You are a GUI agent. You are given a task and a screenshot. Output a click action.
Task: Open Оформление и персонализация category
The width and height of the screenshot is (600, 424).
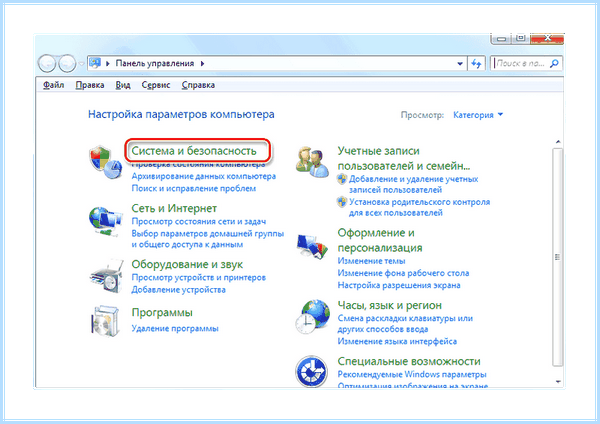click(380, 240)
